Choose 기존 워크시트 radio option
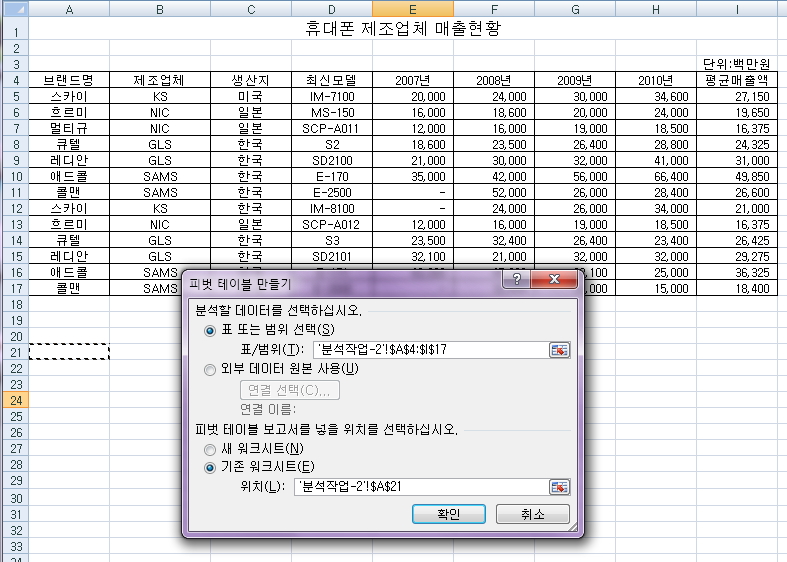The height and width of the screenshot is (562, 787). [210, 468]
